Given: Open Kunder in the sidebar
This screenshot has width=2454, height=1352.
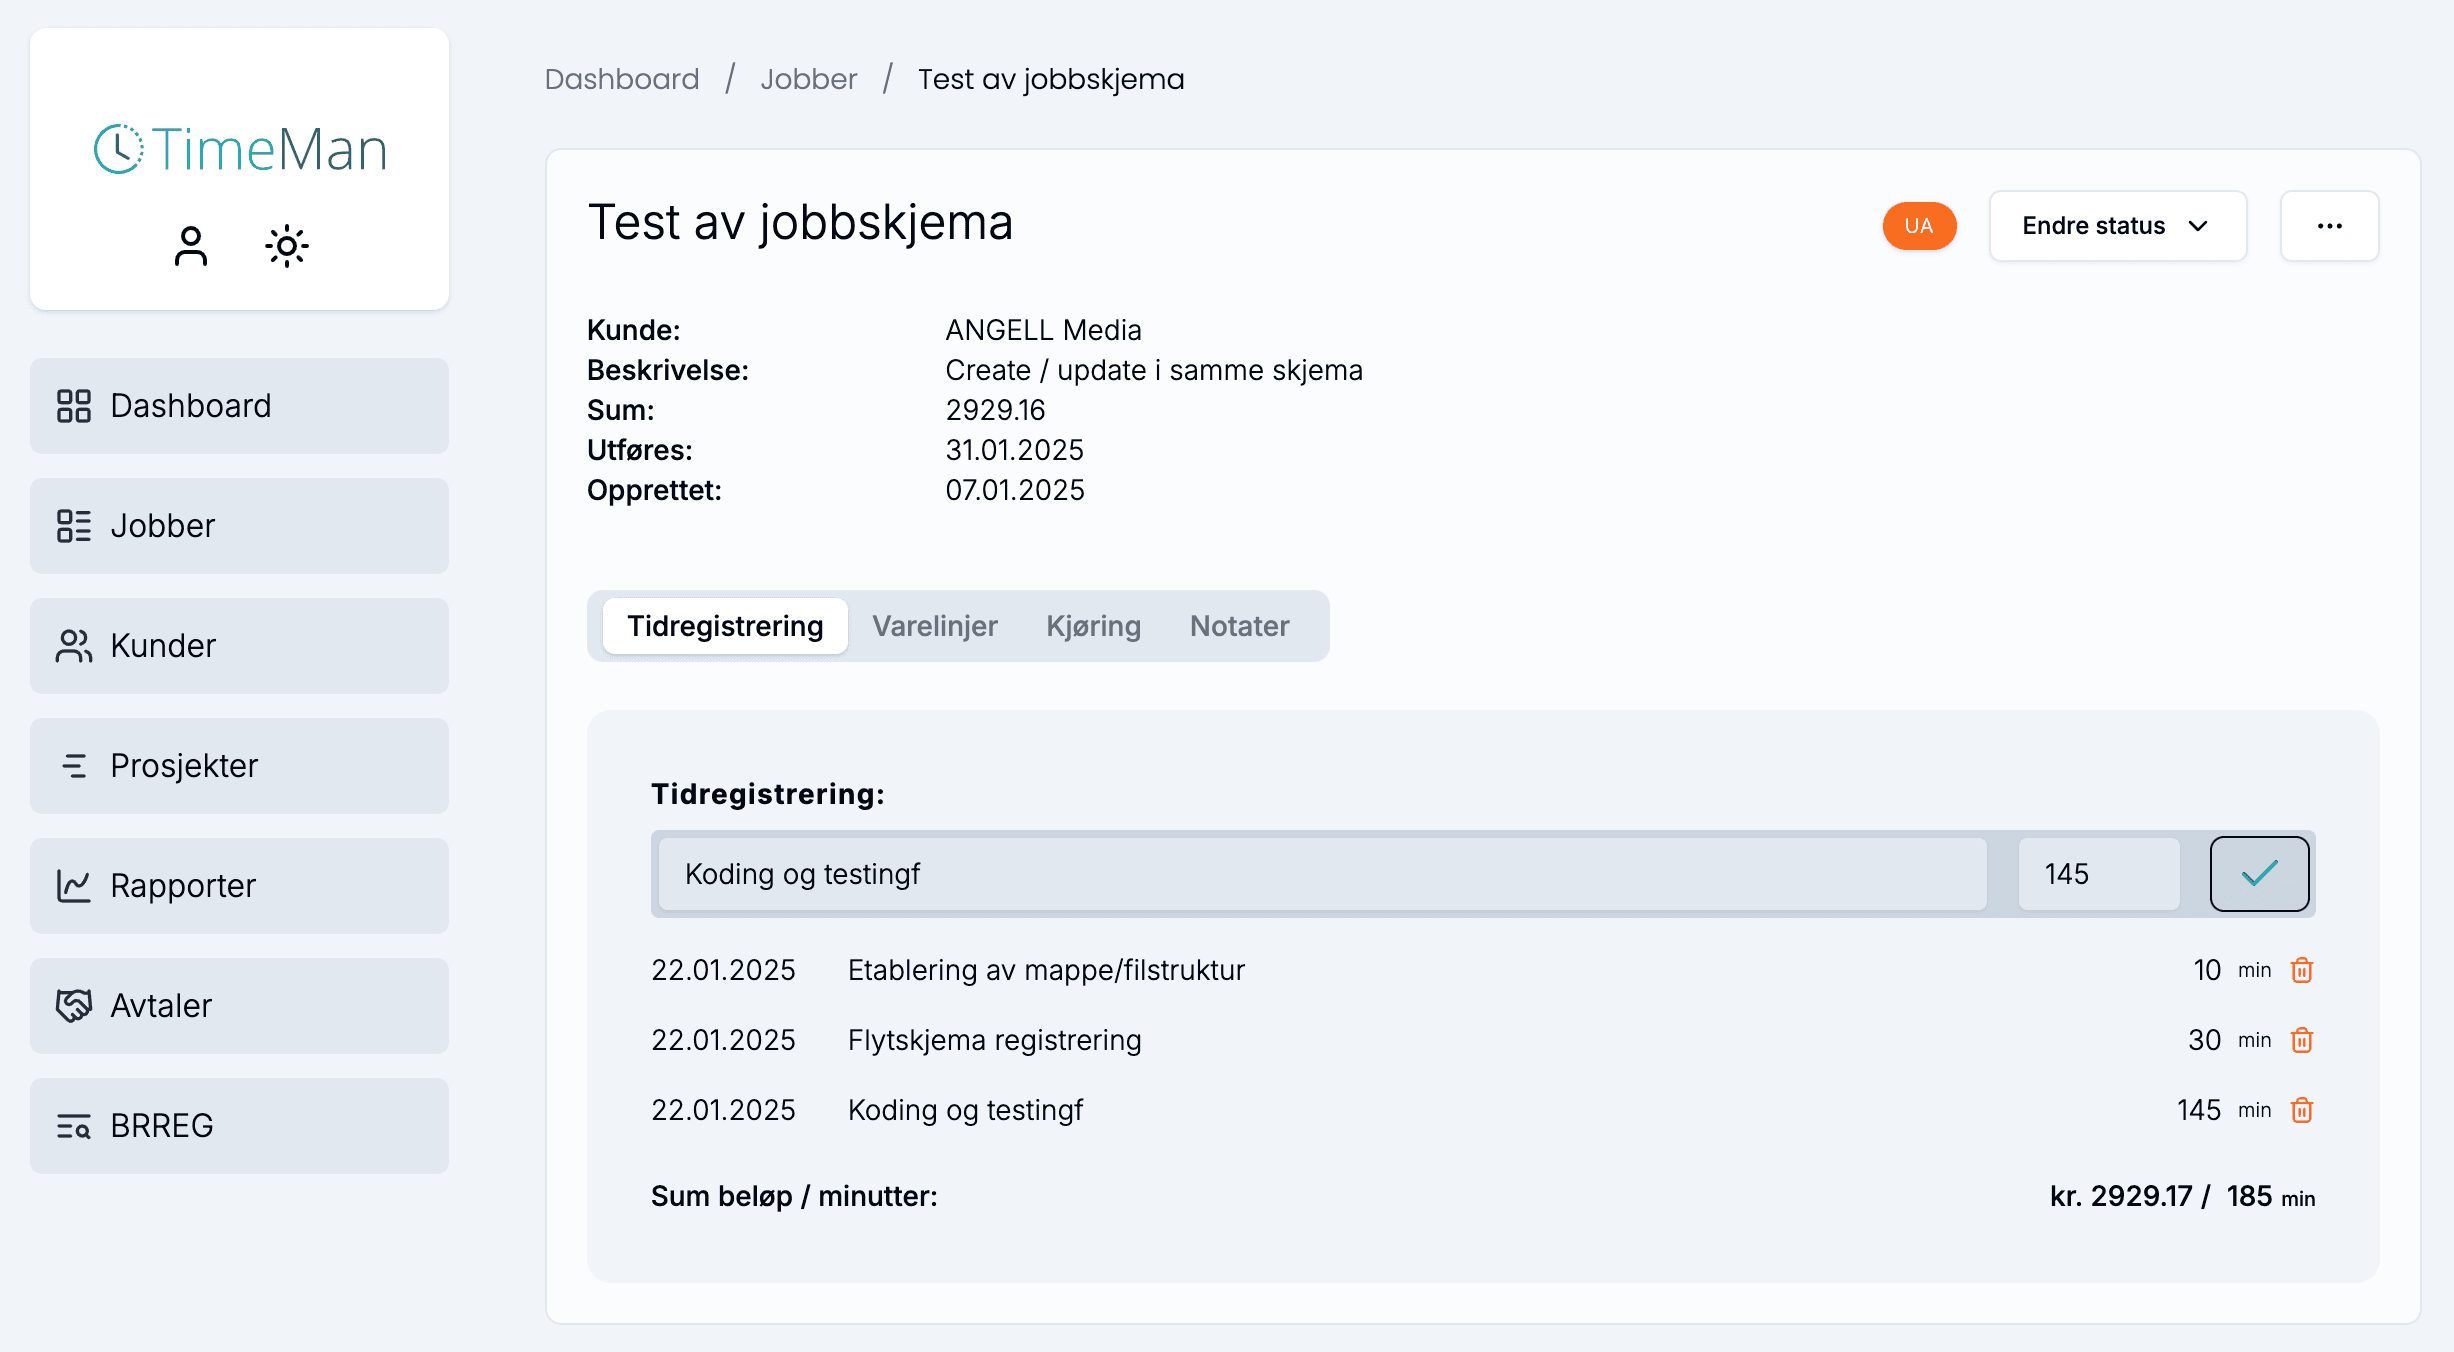Looking at the screenshot, I should click(239, 646).
